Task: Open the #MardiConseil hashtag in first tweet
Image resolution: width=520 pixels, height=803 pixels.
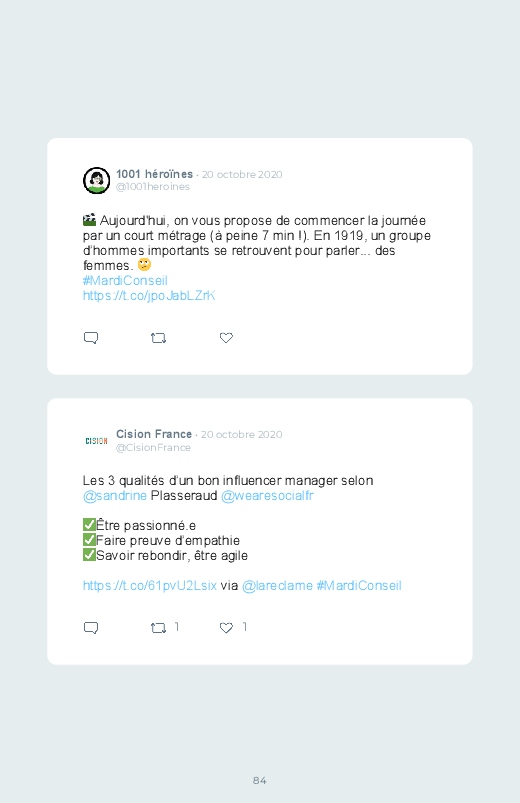Action: coord(125,281)
